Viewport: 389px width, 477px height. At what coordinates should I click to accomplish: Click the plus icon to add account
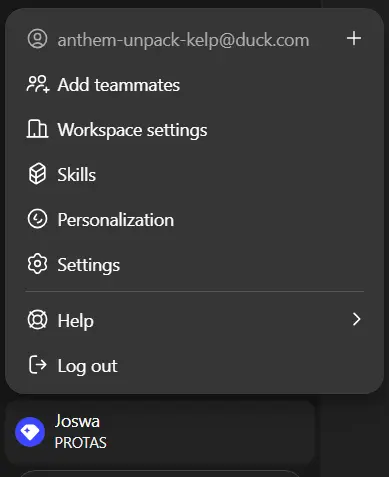[354, 38]
